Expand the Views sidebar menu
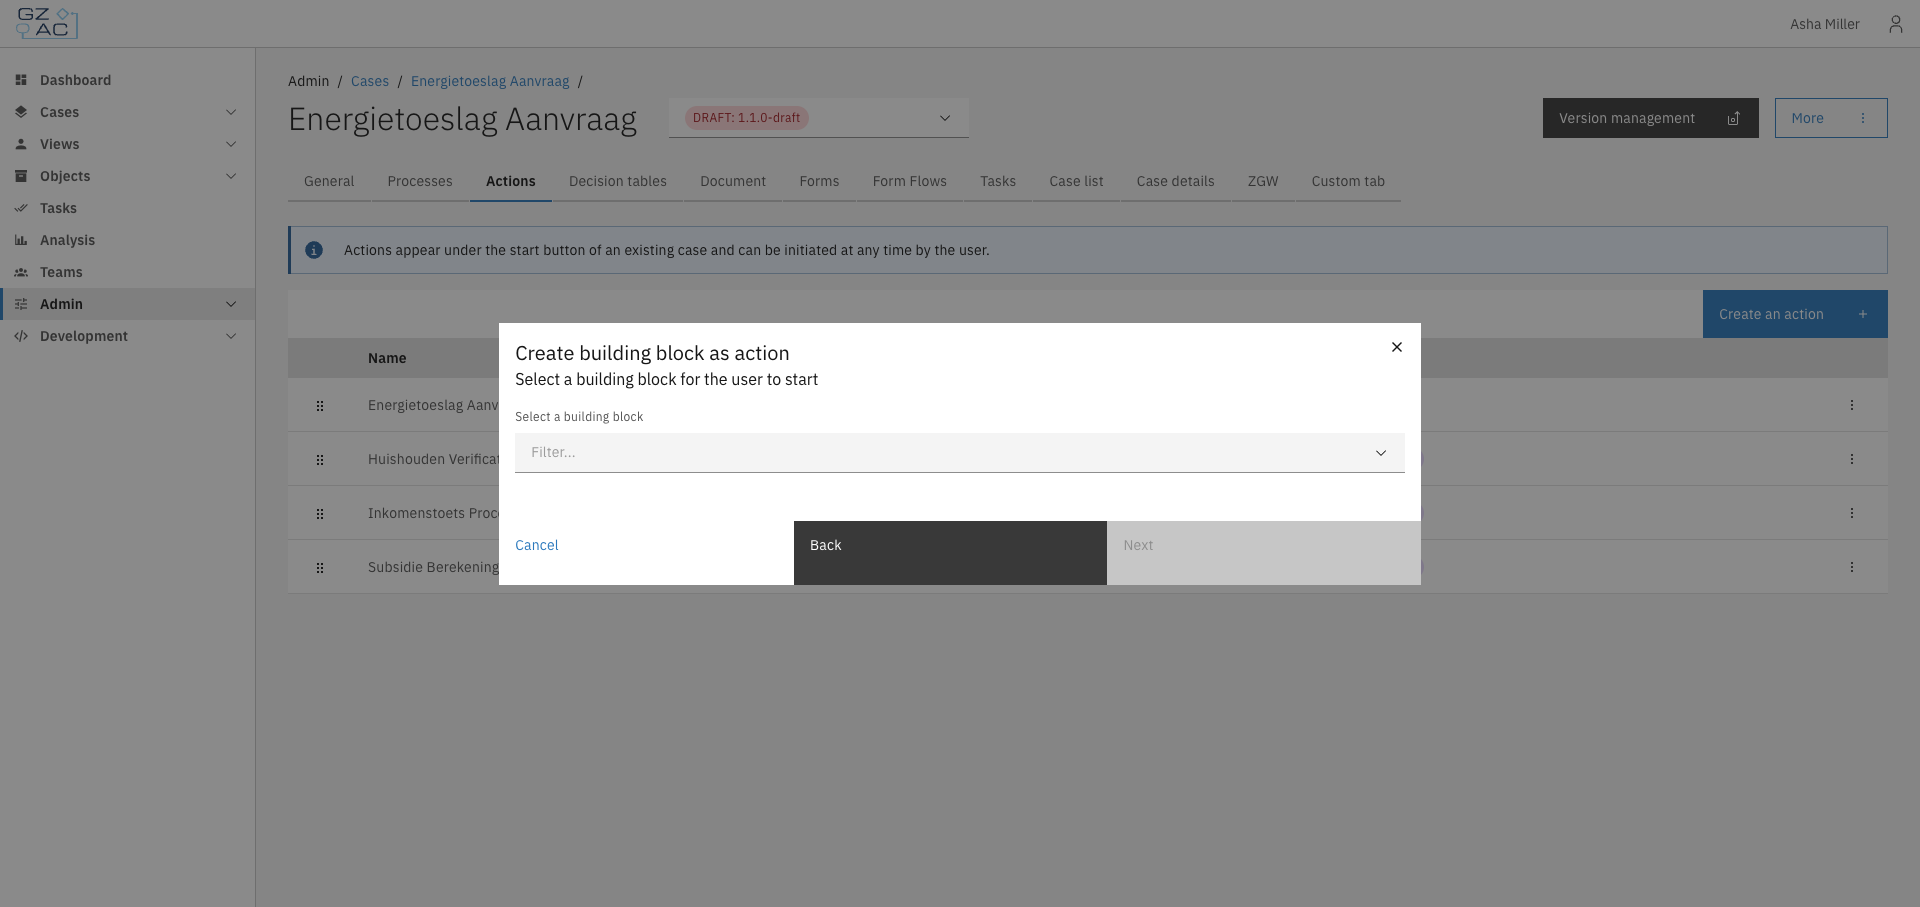 pyautogui.click(x=231, y=144)
